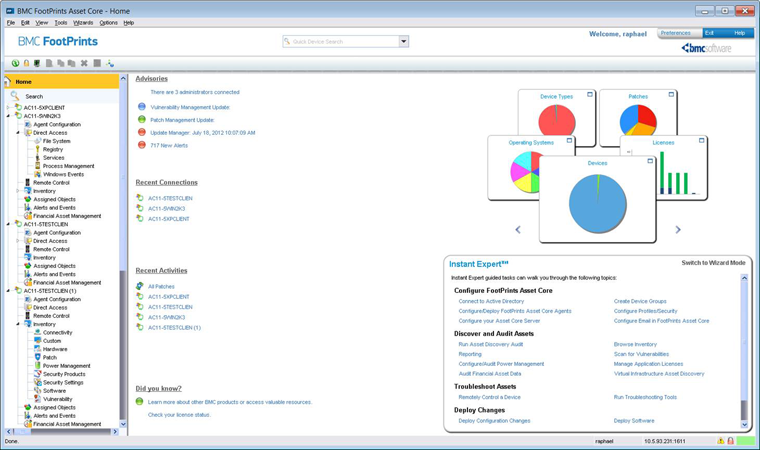This screenshot has height=450, width=760.
Task: Open the File menu
Action: [11, 23]
